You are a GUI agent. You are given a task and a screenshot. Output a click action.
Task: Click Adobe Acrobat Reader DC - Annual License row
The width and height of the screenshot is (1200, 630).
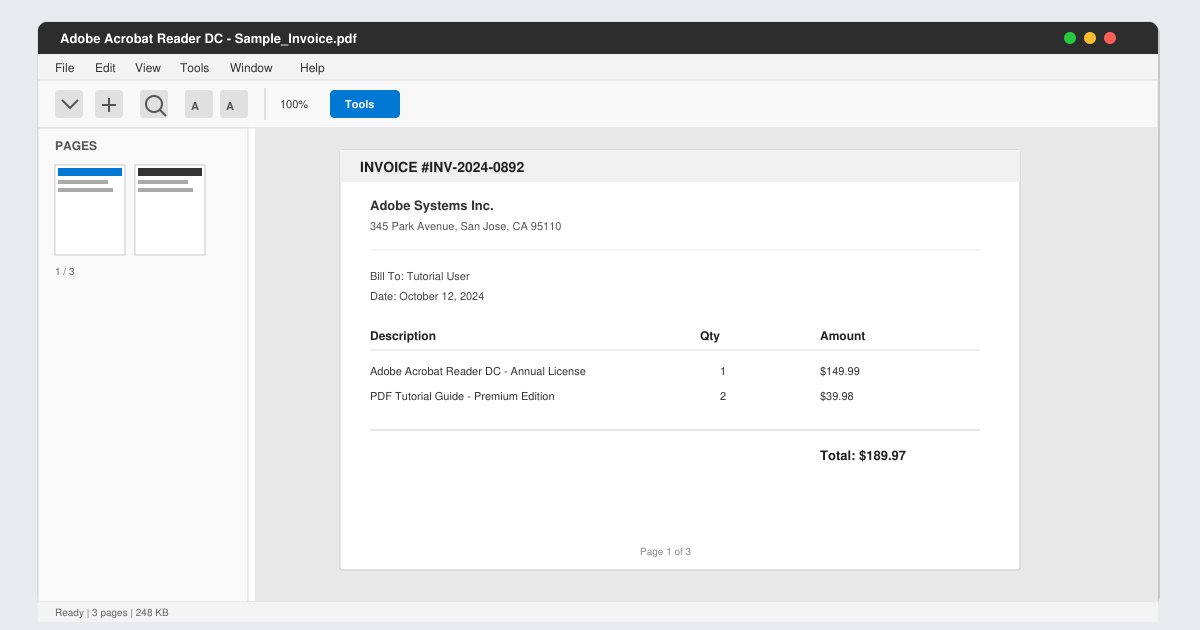click(478, 371)
